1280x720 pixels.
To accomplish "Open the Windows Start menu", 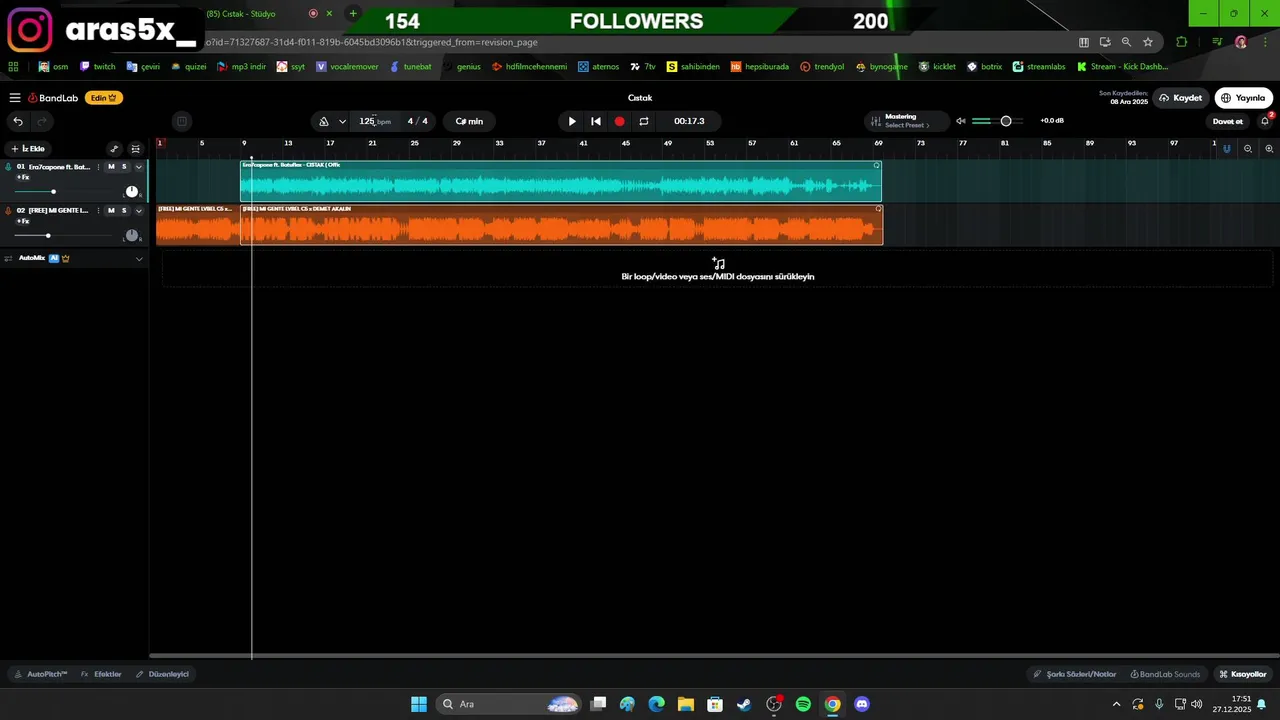I will coord(419,704).
